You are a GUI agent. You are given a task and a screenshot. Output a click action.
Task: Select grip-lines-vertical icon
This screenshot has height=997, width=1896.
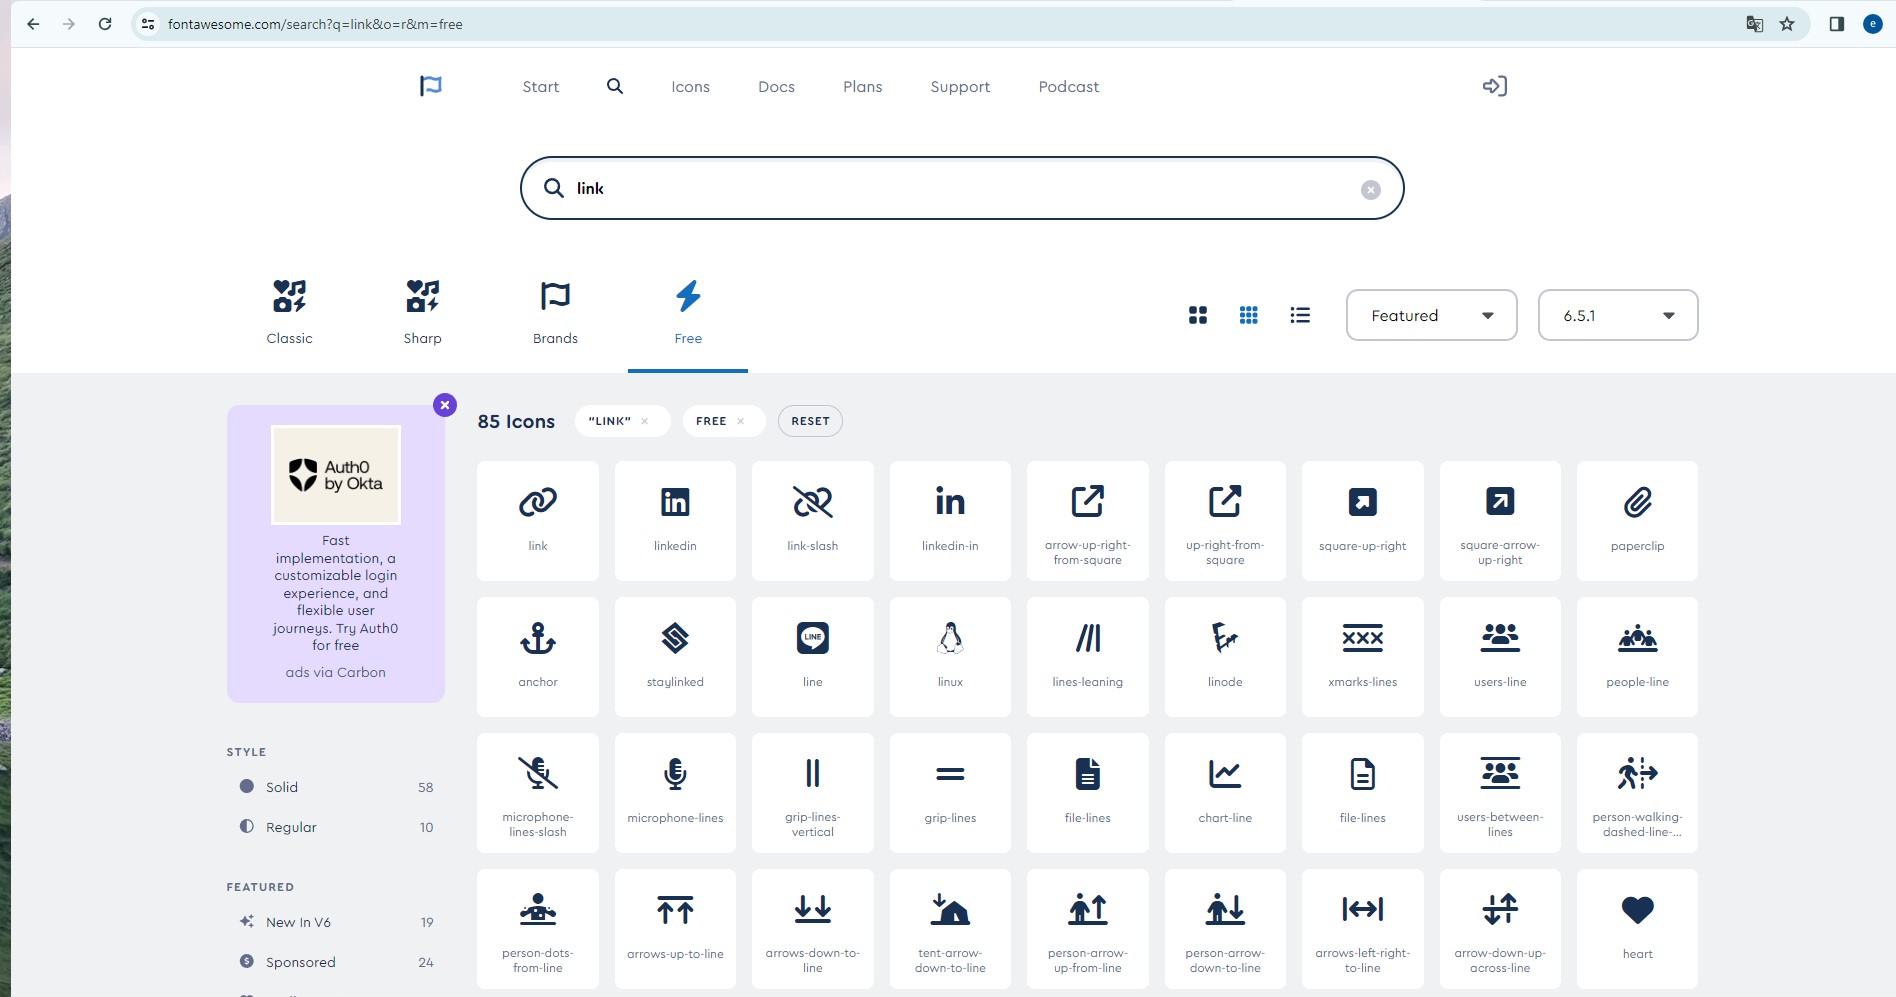(x=813, y=792)
